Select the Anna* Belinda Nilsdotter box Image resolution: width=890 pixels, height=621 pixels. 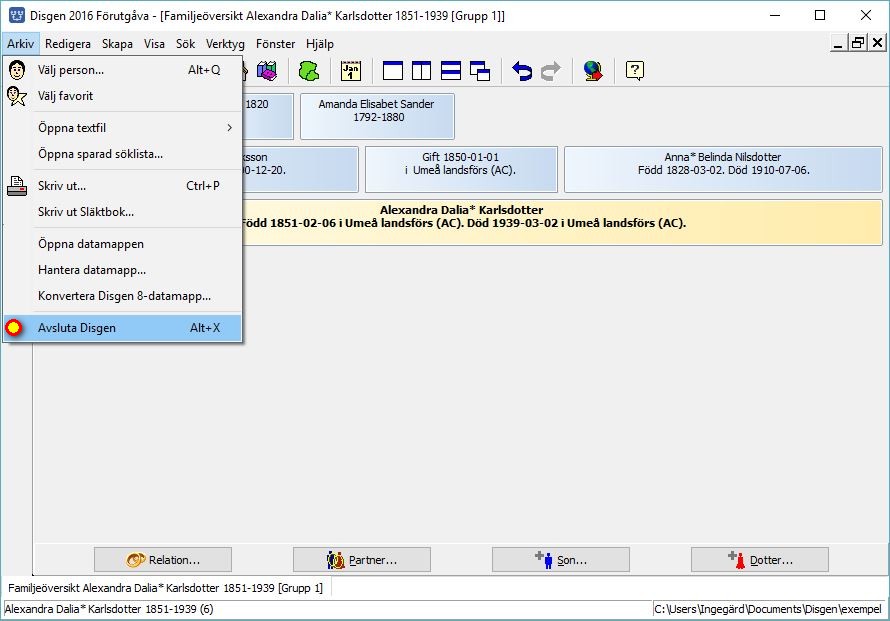[x=723, y=169]
